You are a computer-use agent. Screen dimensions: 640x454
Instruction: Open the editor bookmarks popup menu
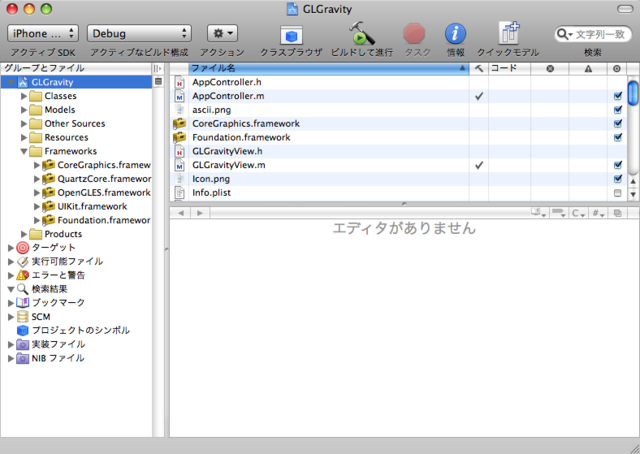click(539, 213)
